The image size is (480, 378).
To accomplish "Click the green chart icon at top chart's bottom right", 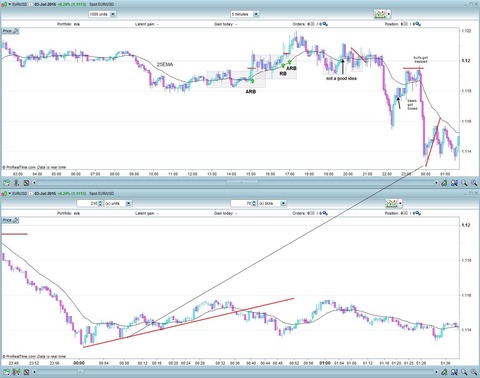I will click(x=444, y=183).
